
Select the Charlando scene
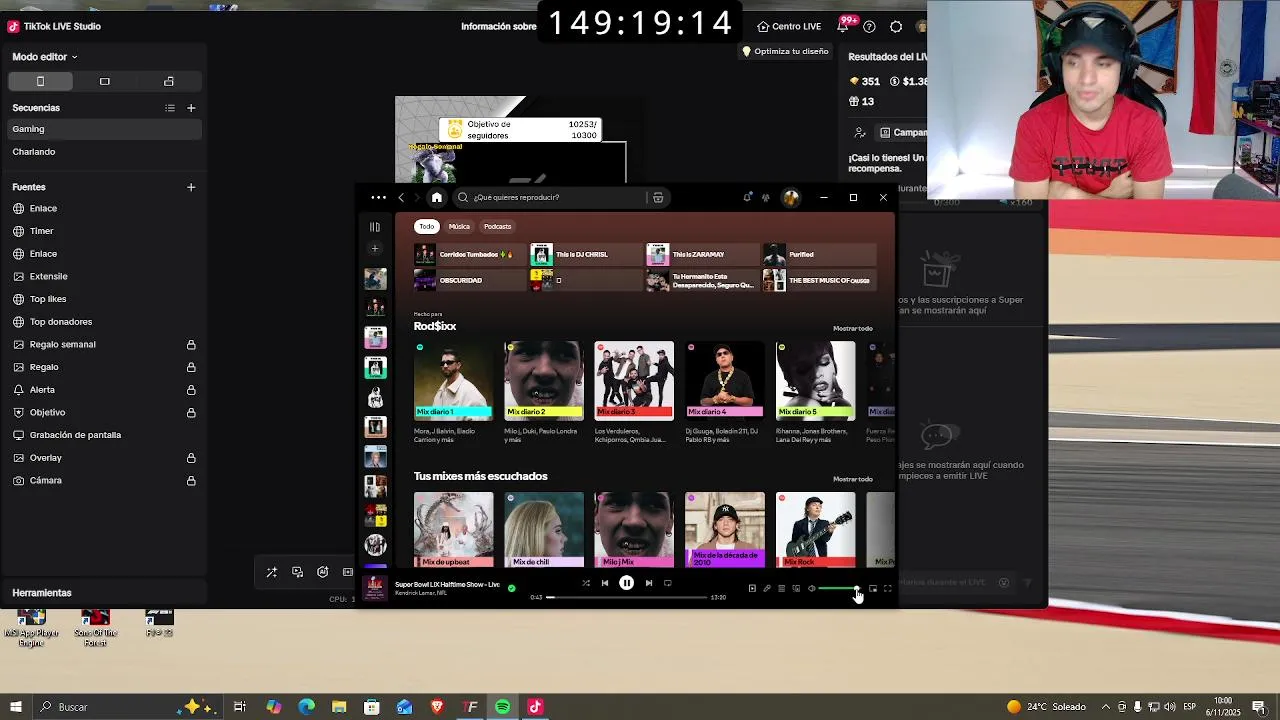coord(103,152)
